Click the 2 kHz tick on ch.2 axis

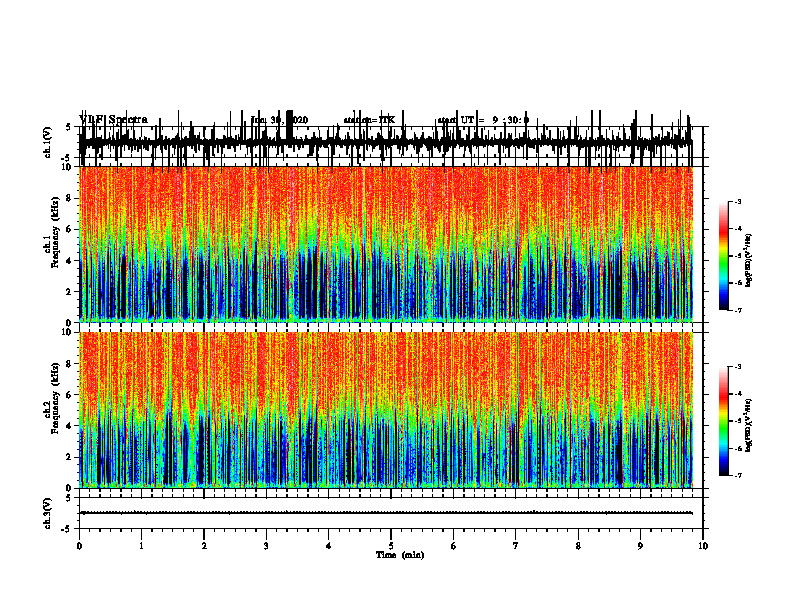pos(70,457)
